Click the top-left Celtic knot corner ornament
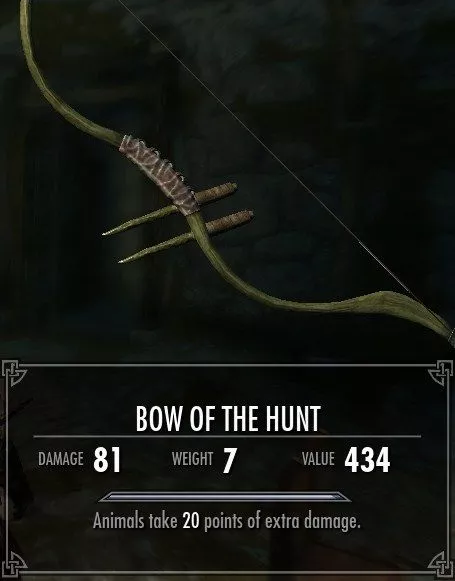The height and width of the screenshot is (581, 455). (14, 374)
